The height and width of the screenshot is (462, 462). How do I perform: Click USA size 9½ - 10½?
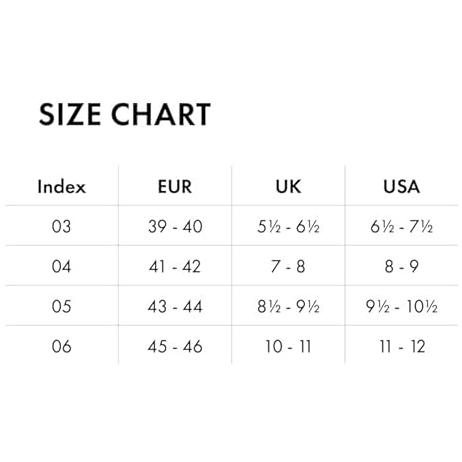coord(401,307)
